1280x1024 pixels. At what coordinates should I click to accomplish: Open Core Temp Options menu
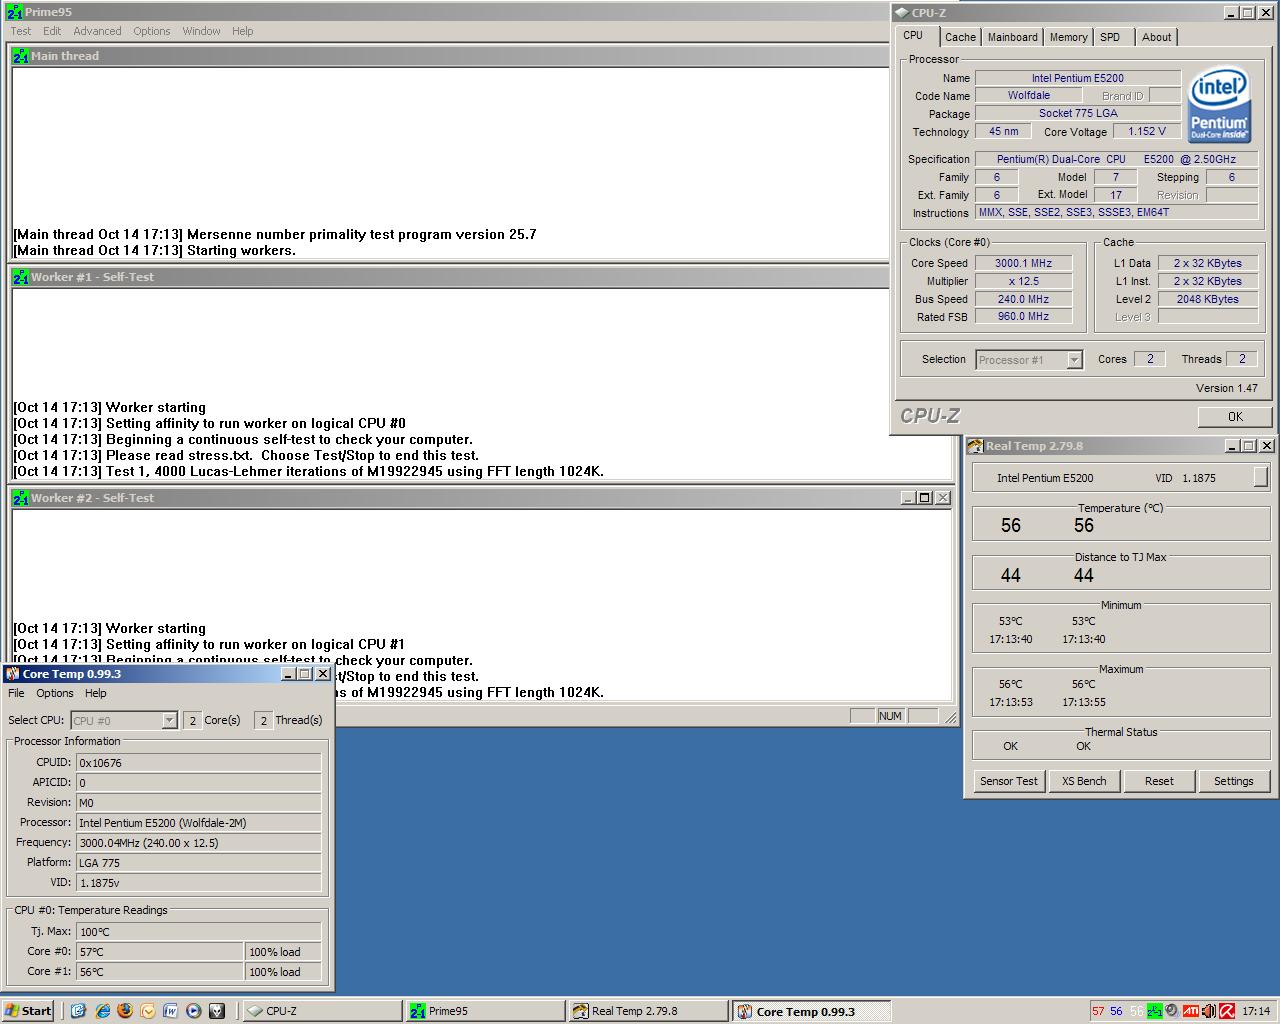(x=55, y=693)
